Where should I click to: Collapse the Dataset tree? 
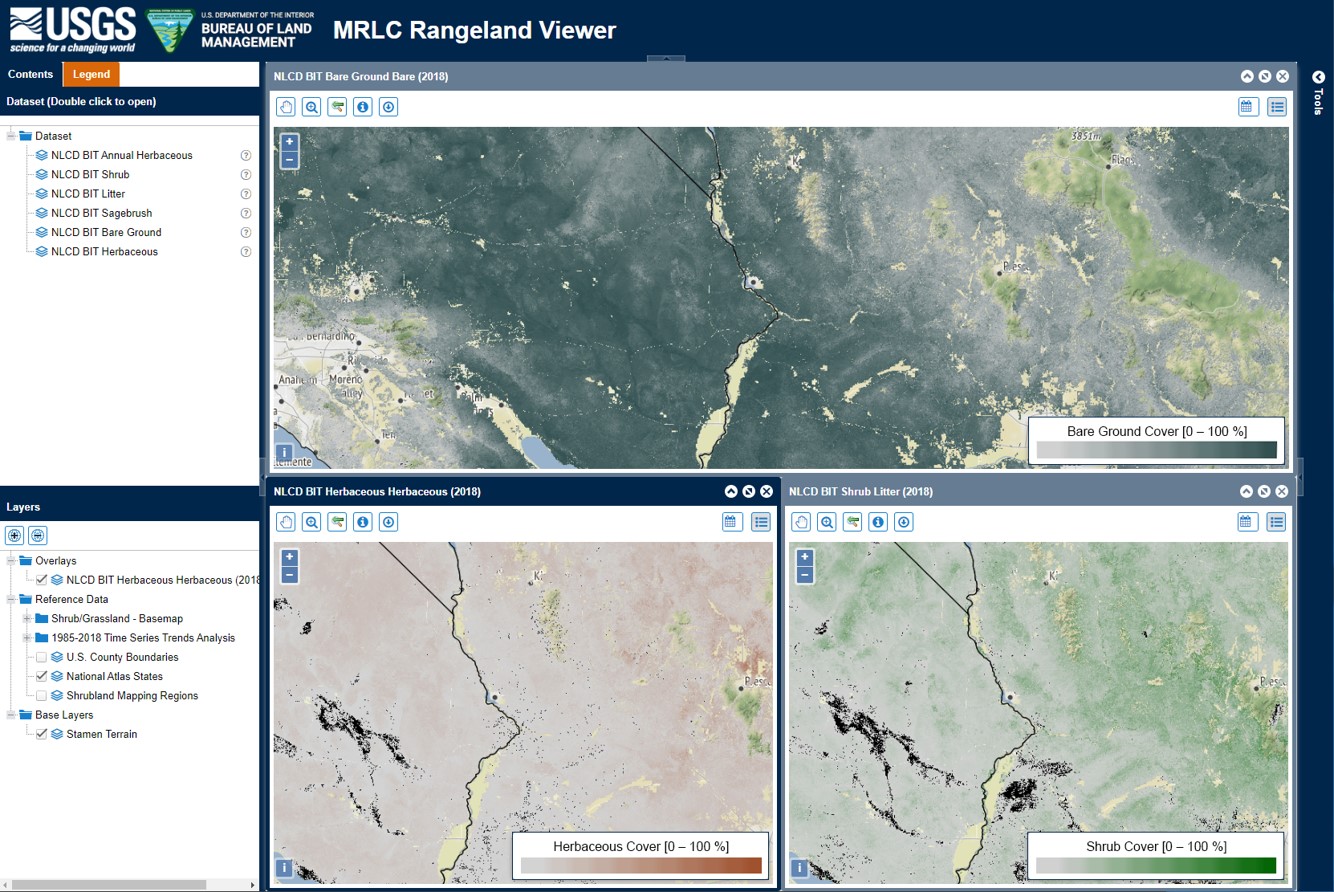click(10, 135)
